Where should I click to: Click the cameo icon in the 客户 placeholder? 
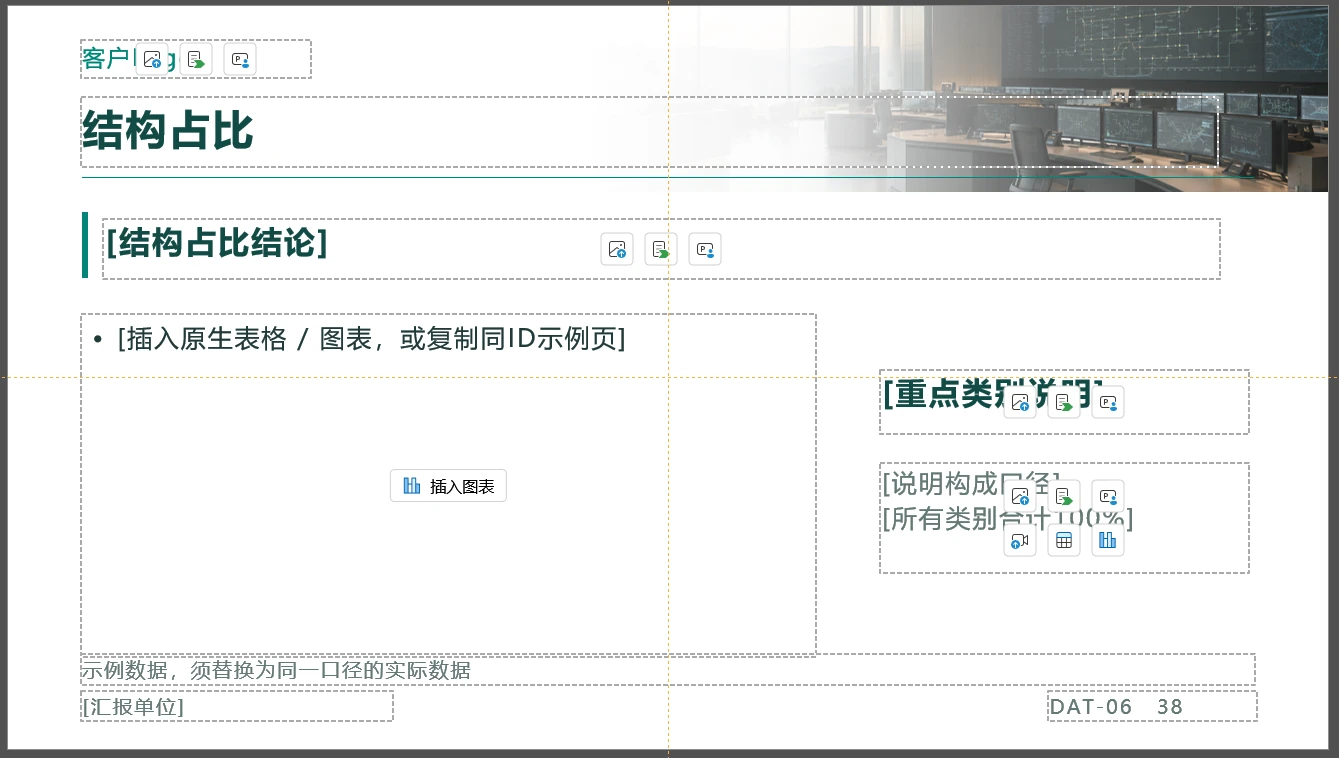click(x=240, y=60)
